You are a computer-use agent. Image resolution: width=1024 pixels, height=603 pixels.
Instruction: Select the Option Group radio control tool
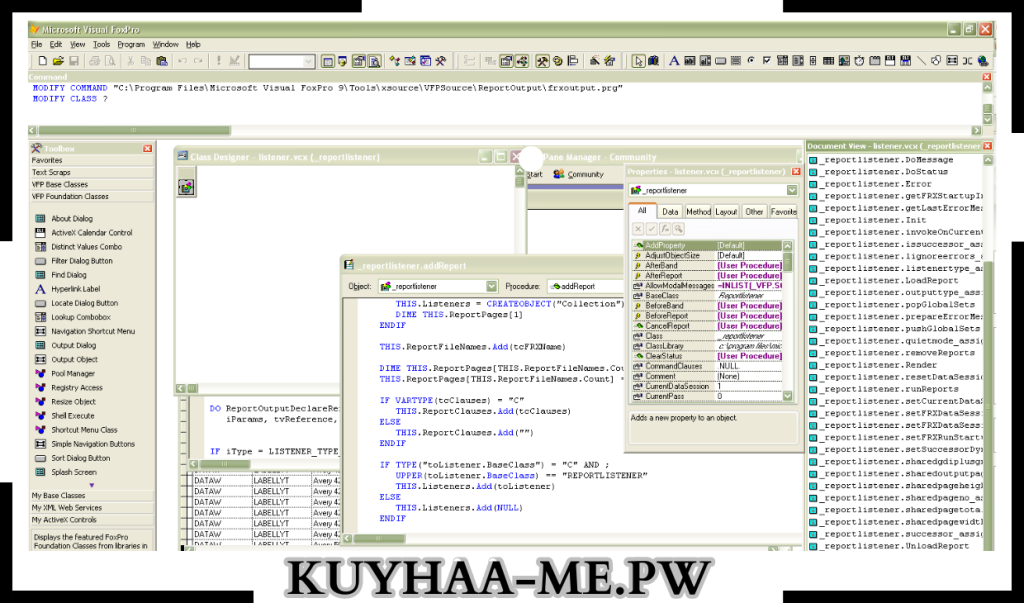click(751, 61)
